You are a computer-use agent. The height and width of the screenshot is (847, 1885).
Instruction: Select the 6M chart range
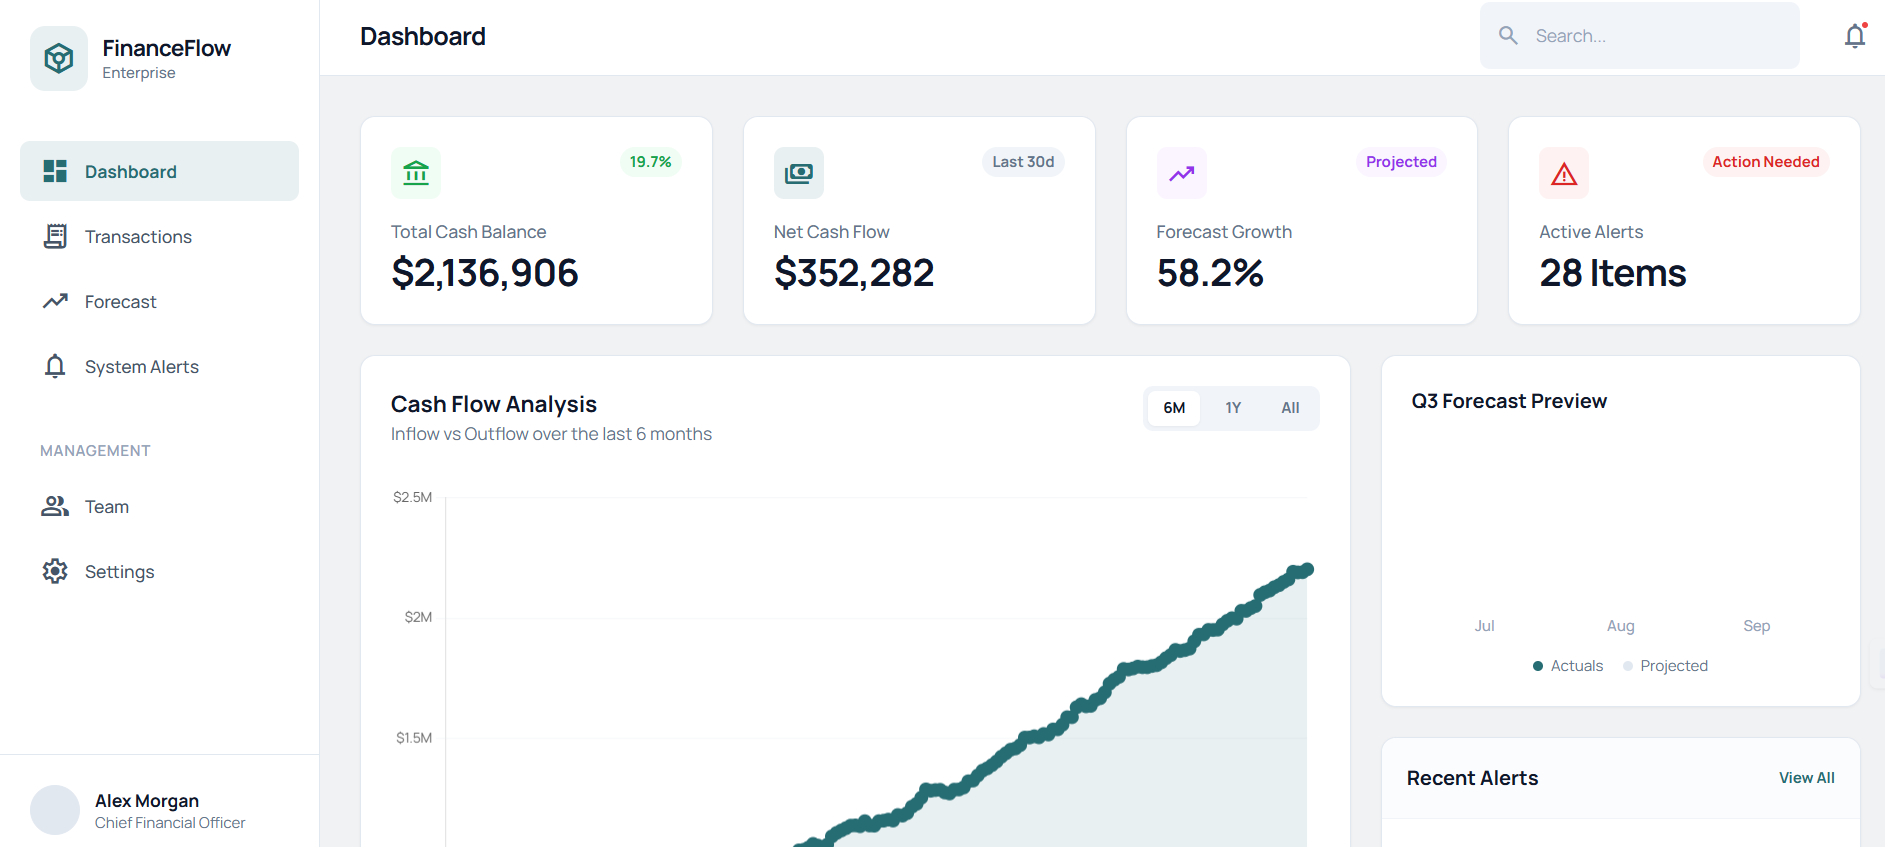point(1174,408)
